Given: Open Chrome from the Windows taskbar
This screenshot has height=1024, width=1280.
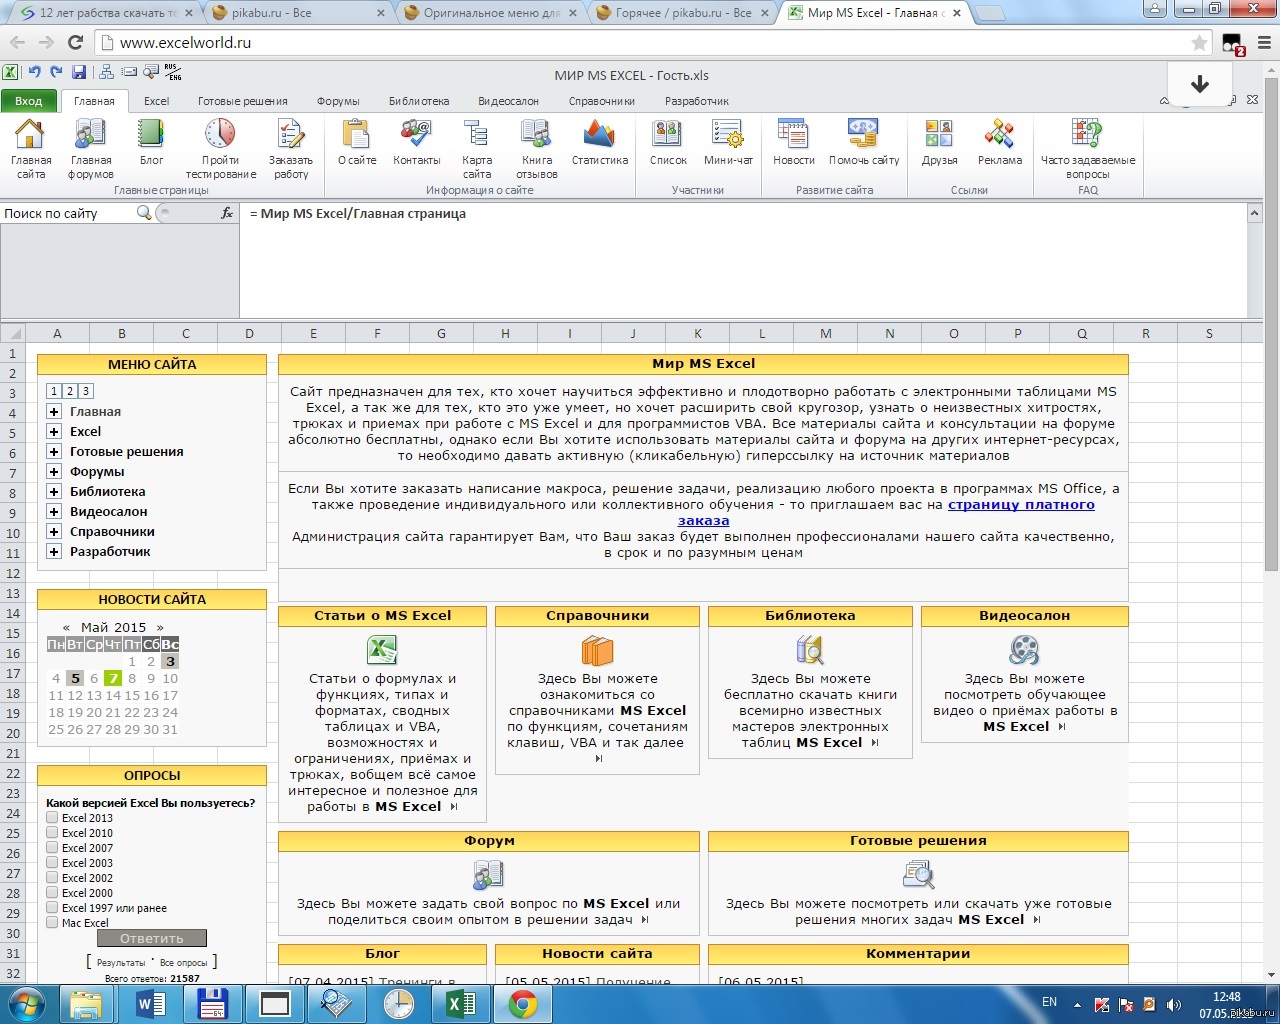Looking at the screenshot, I should pyautogui.click(x=522, y=1004).
